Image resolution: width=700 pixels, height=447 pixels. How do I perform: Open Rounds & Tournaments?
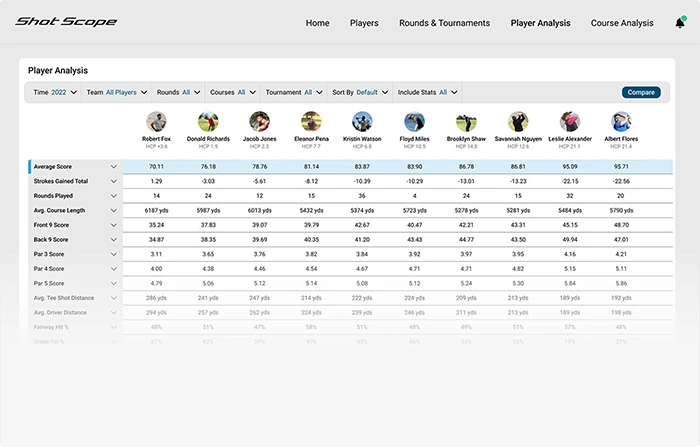[x=444, y=23]
